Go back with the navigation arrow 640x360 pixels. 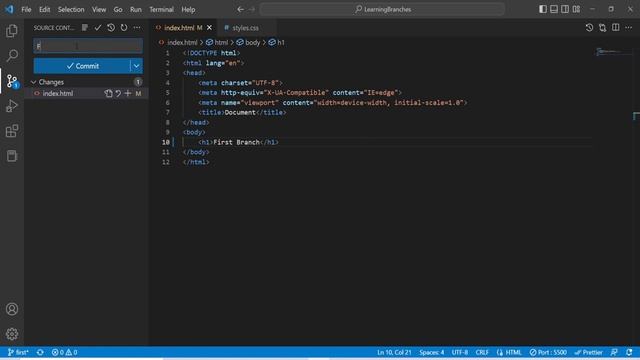click(240, 9)
